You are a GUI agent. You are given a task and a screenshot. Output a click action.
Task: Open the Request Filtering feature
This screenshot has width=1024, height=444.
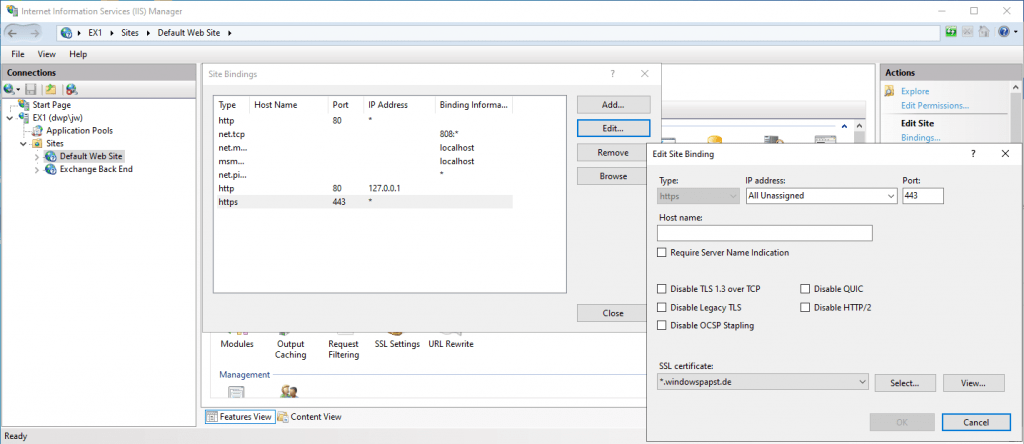pyautogui.click(x=343, y=348)
